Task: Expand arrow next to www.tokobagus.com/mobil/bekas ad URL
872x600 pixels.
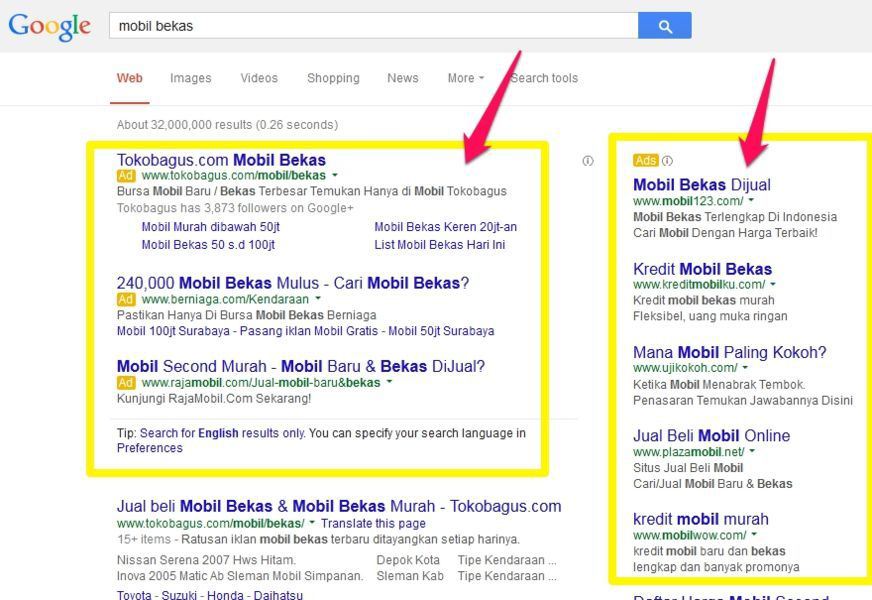Action: [x=335, y=175]
